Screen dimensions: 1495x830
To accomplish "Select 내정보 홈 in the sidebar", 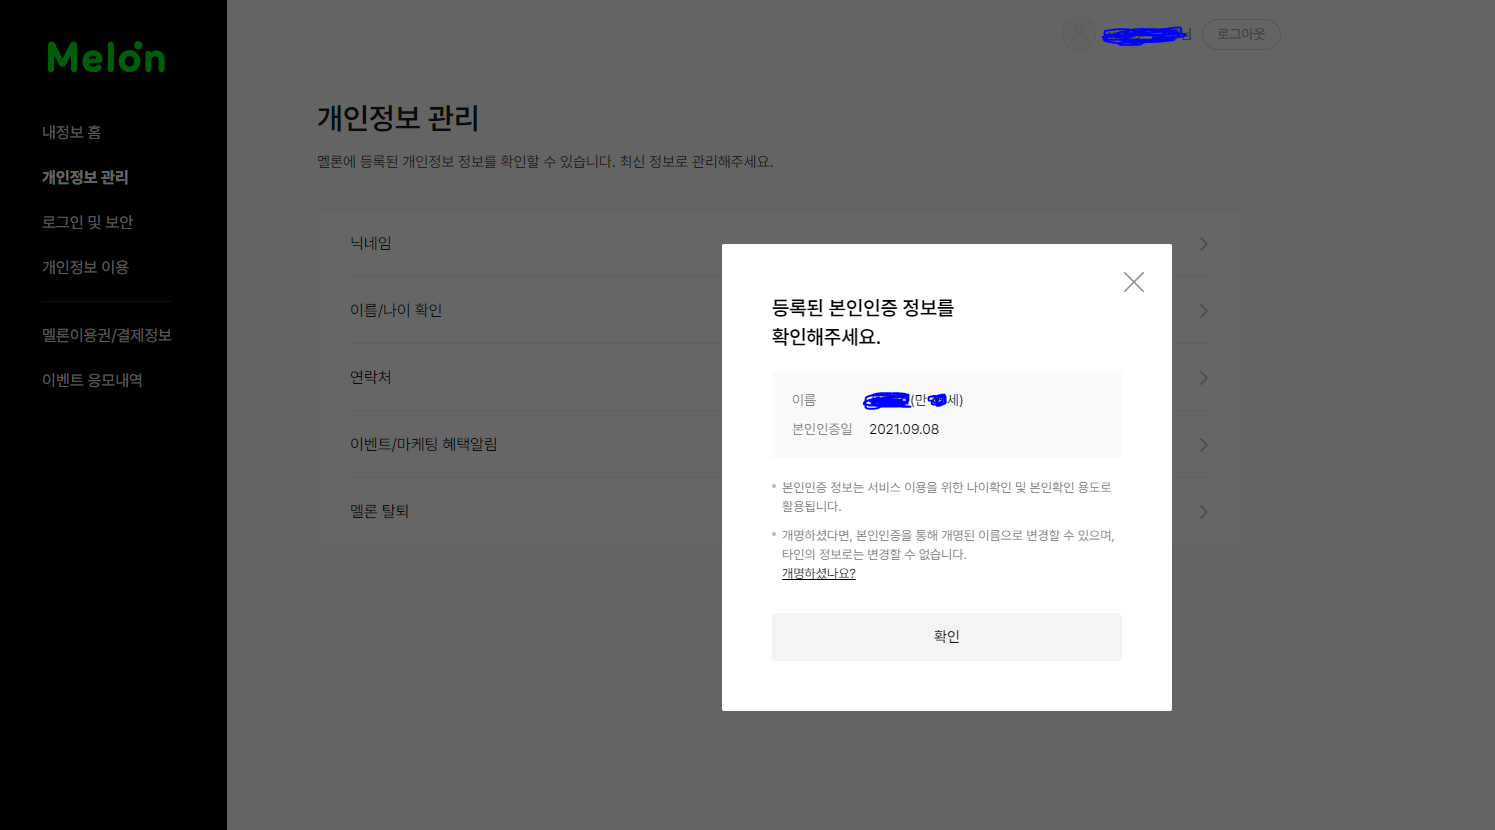I will (x=71, y=131).
